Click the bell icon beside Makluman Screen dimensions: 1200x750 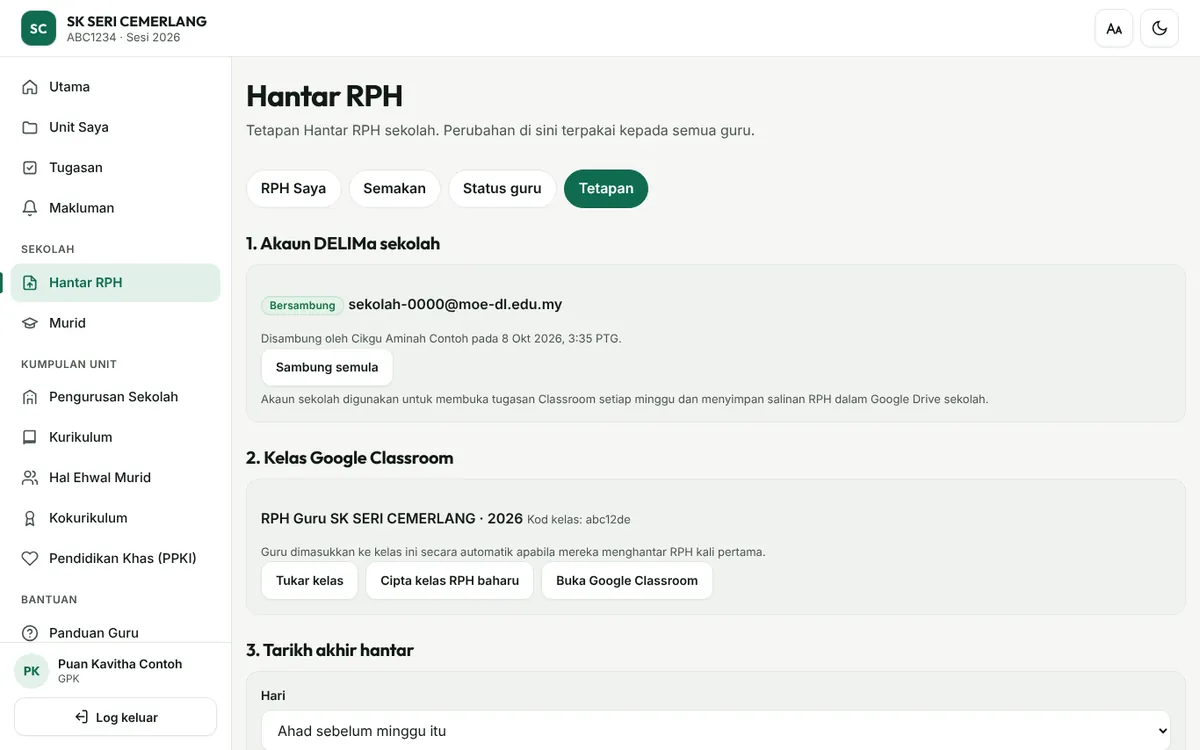(30, 208)
